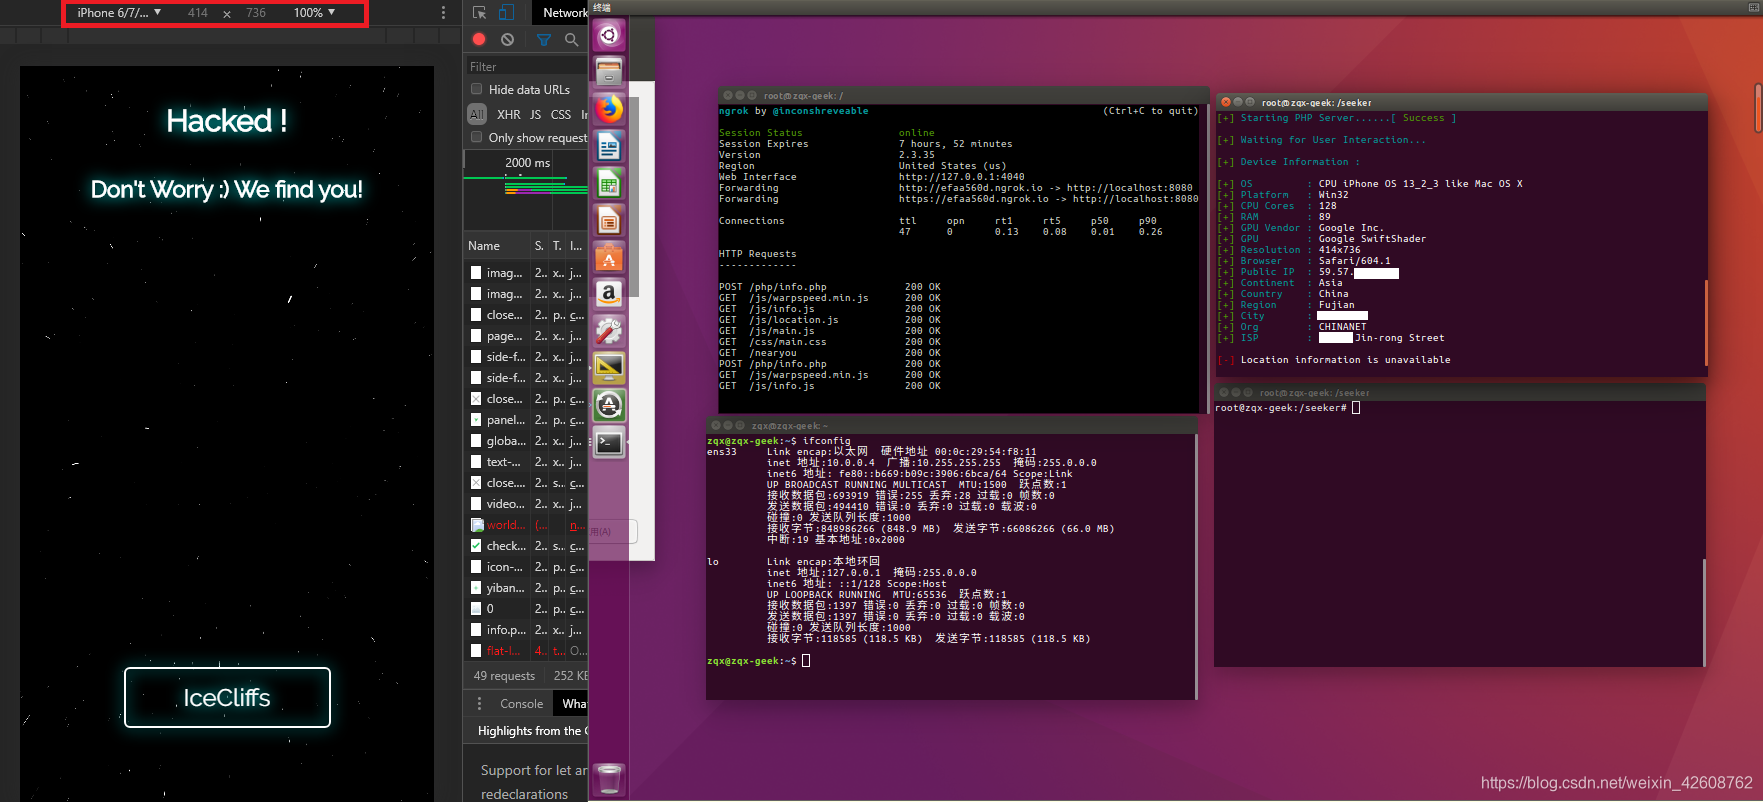Select device dropdown iPhone 6/7
Screen dimensions: 1763x802
pos(119,13)
